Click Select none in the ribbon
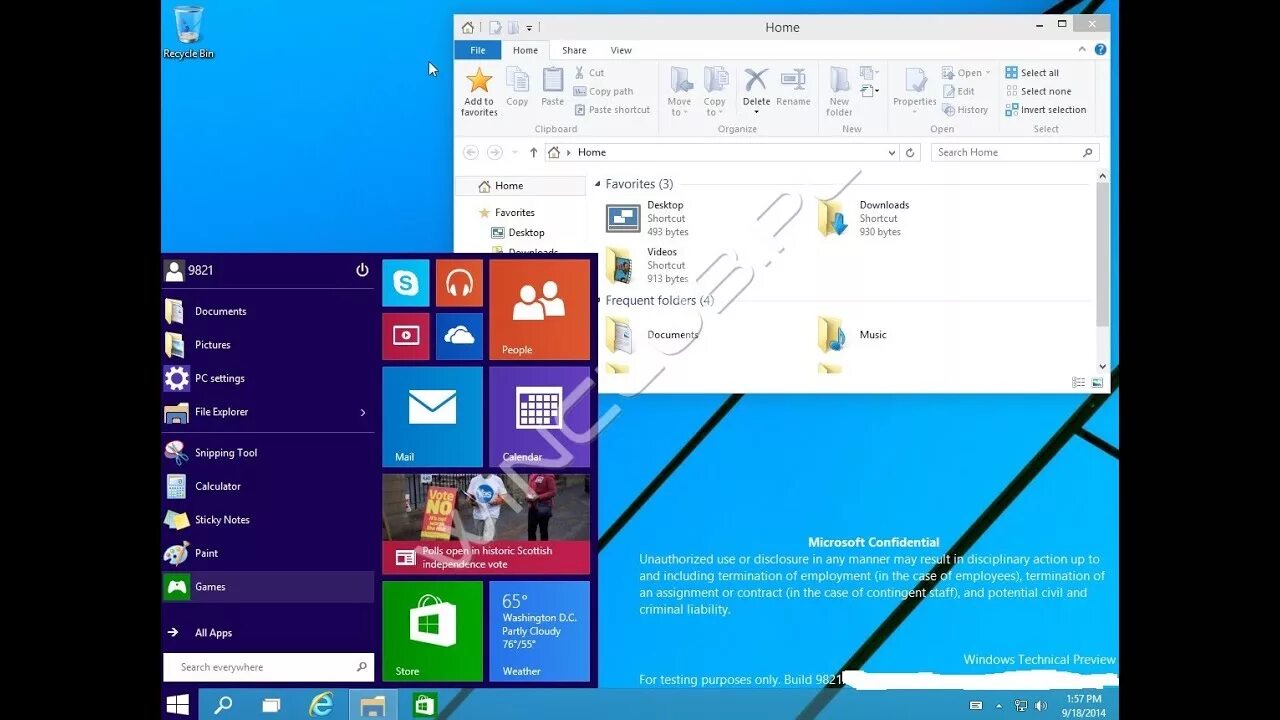This screenshot has height=720, width=1280. pyautogui.click(x=1038, y=91)
